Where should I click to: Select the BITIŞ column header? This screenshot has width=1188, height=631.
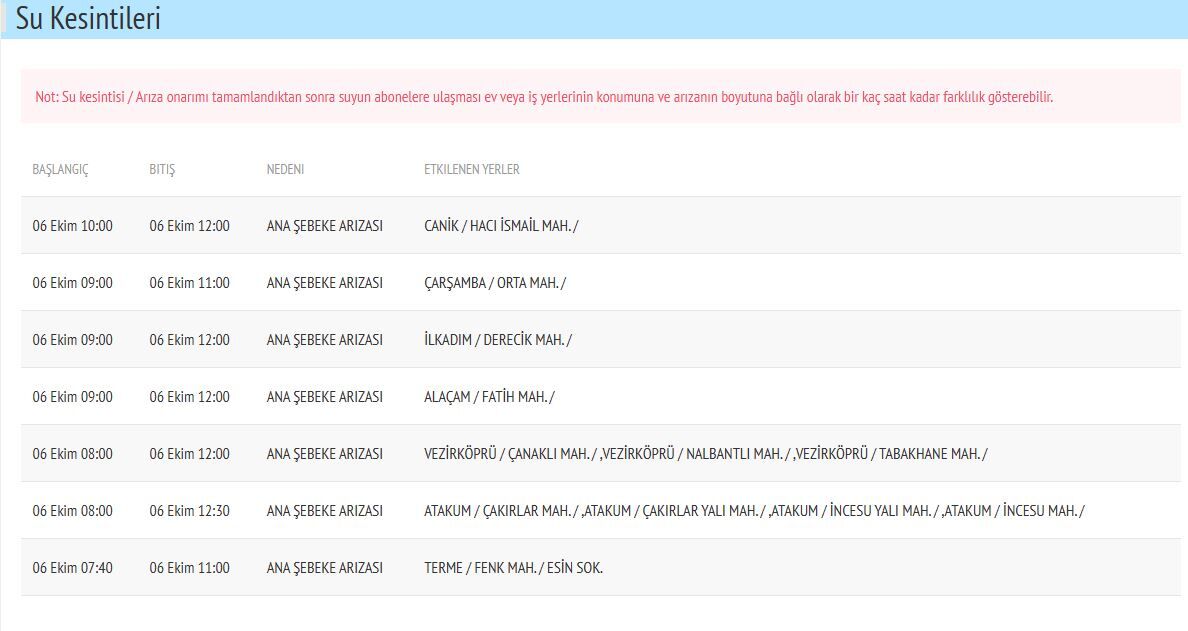click(162, 169)
